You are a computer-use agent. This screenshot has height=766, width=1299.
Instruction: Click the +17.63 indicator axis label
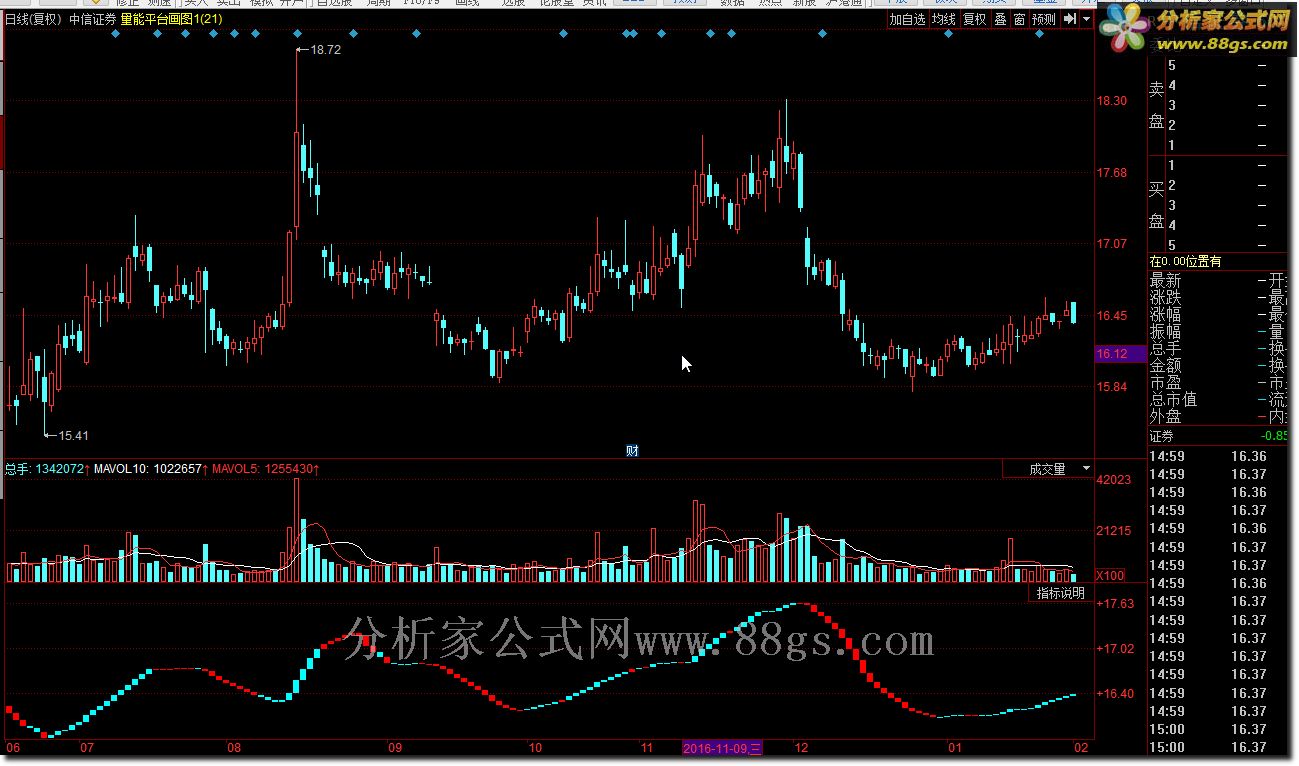1115,604
